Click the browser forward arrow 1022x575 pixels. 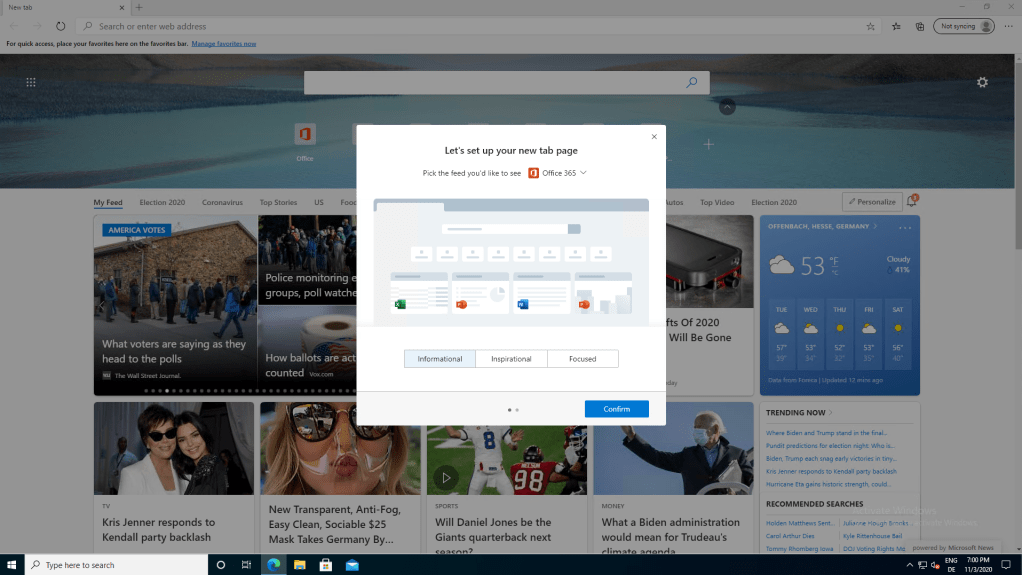[37, 26]
